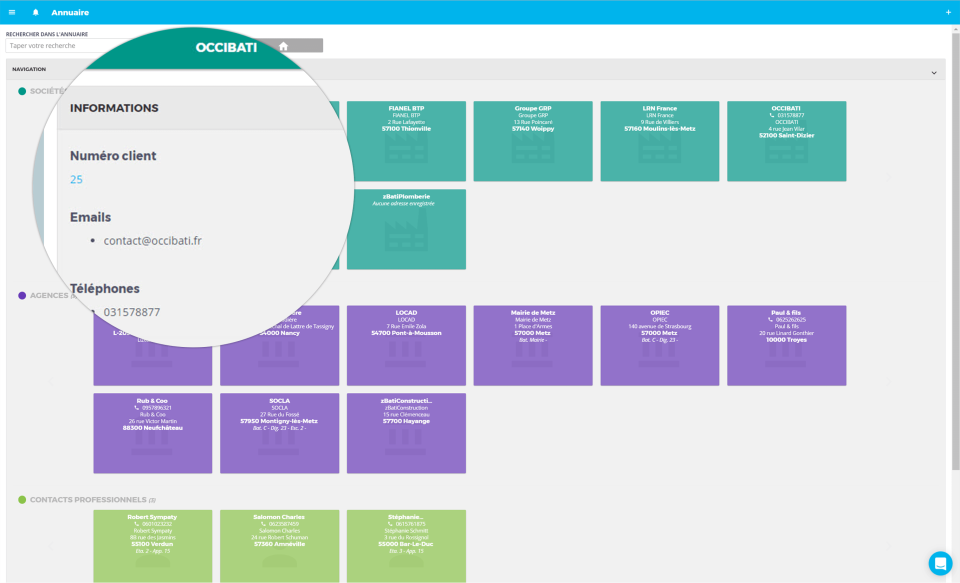
Task: Click the client number 25 link
Action: point(76,179)
